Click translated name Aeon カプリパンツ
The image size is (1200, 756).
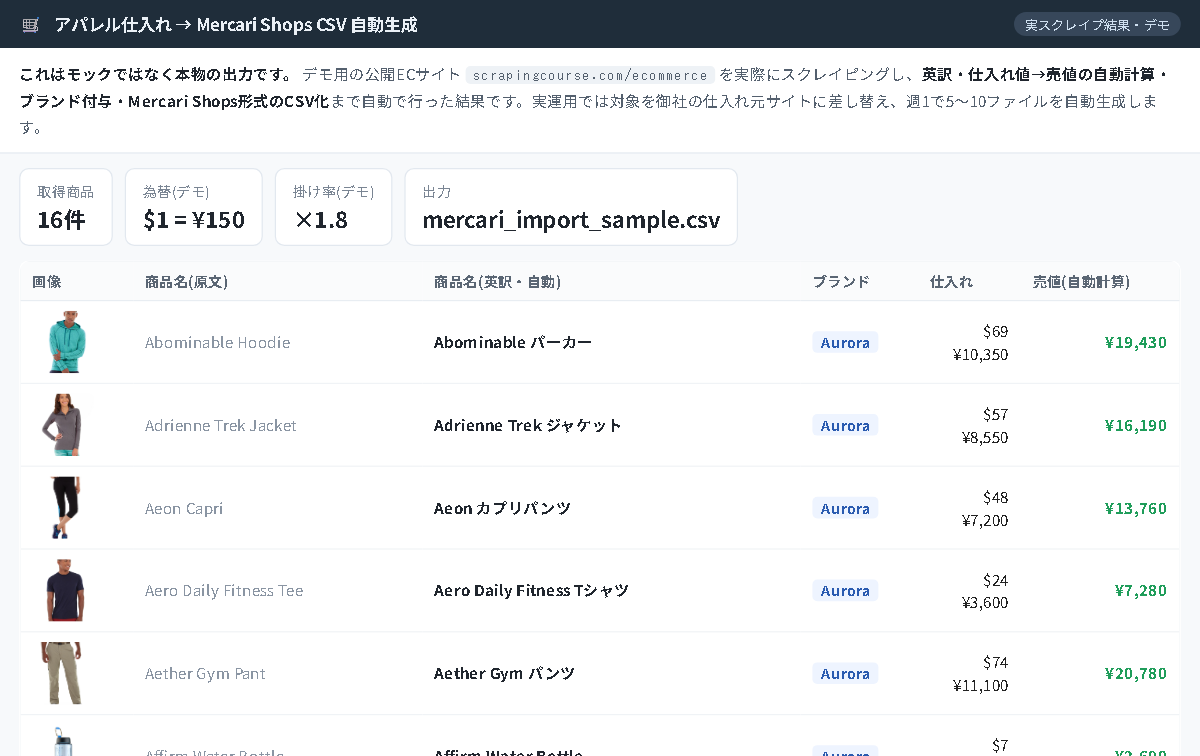coord(503,508)
